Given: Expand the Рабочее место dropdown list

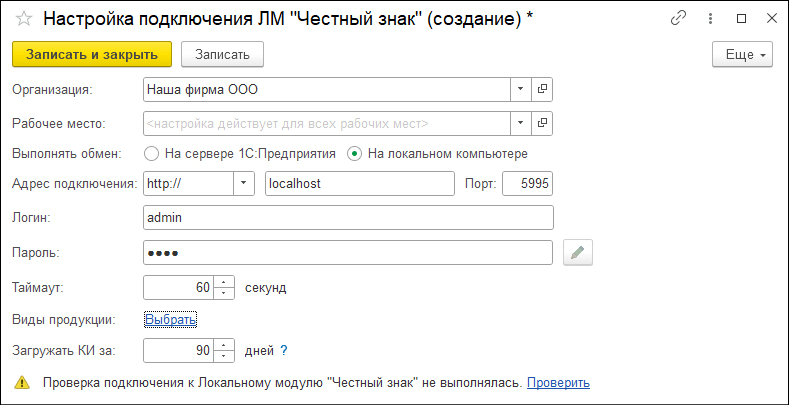Looking at the screenshot, I should click(521, 123).
